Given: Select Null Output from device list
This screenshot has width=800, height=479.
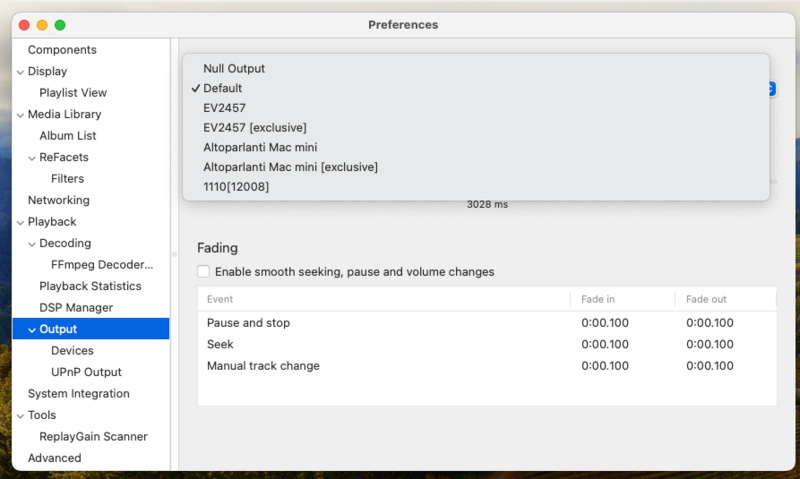Looking at the screenshot, I should tap(234, 69).
